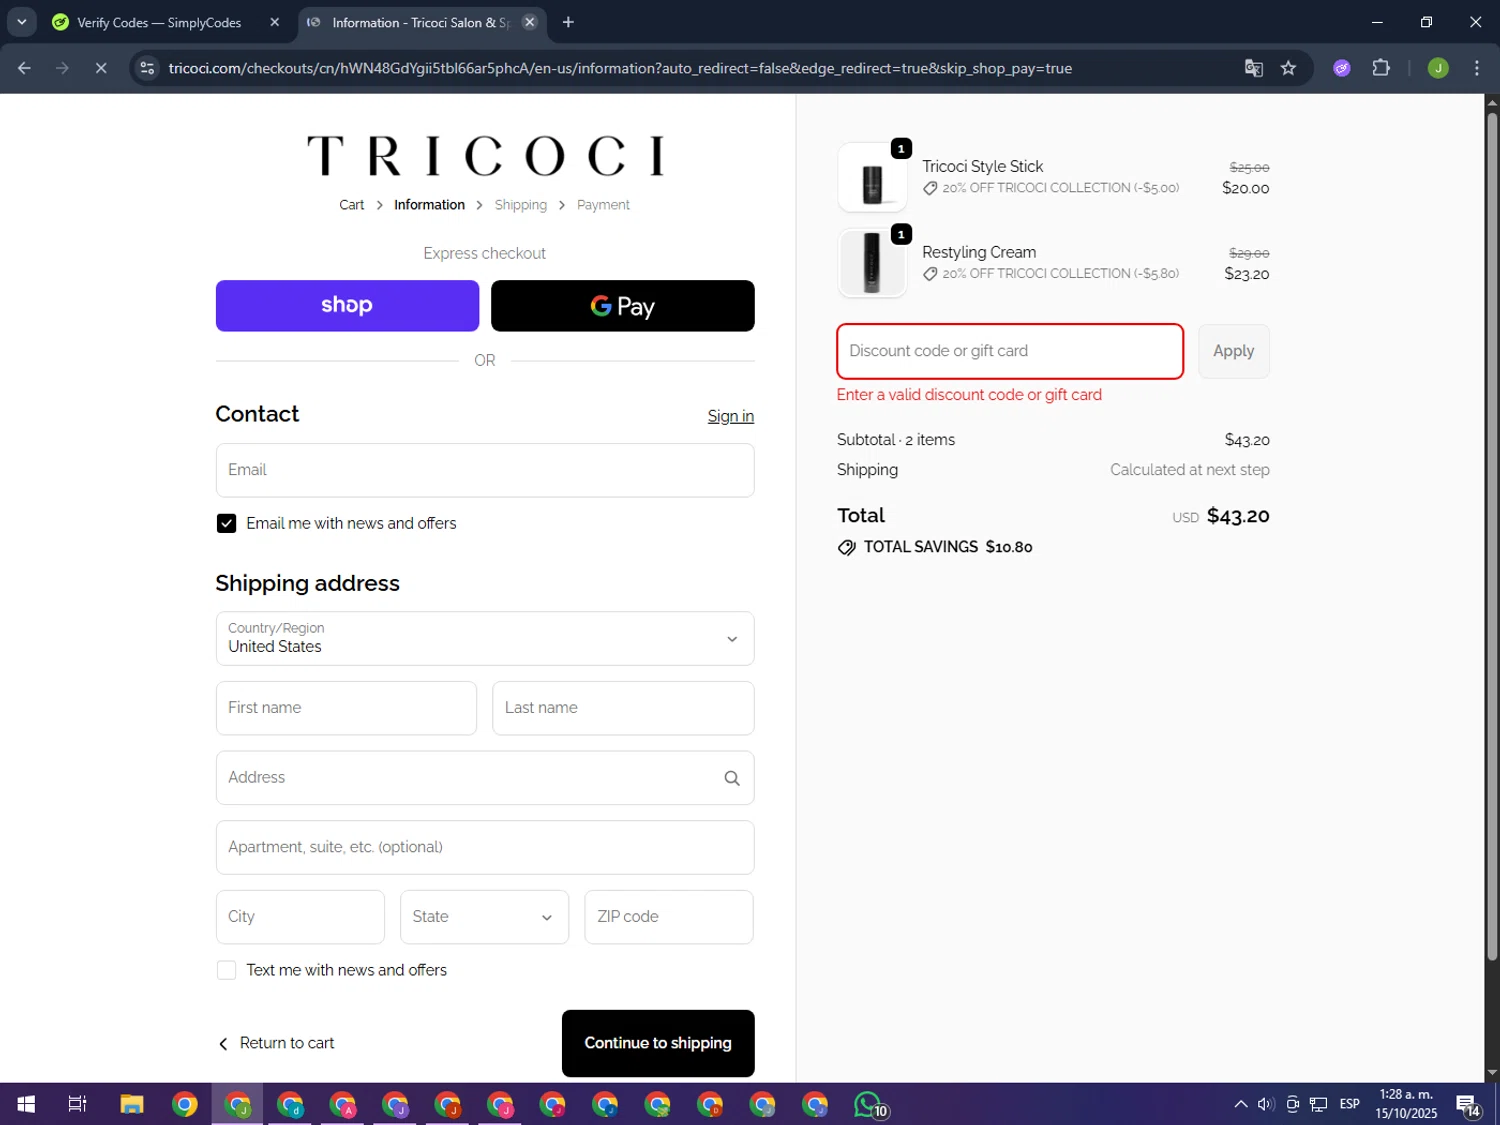The height and width of the screenshot is (1125, 1500).
Task: Click the Sign in link
Action: [x=731, y=416]
